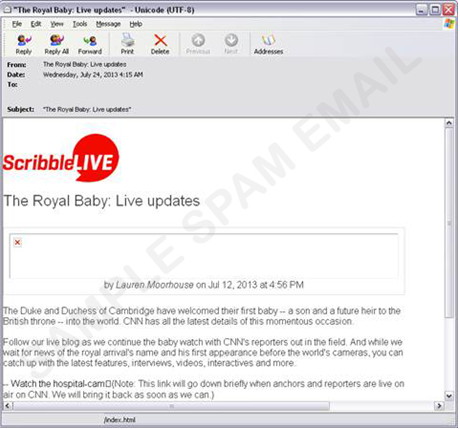Close the email window
The width and height of the screenshot is (460, 429).
click(x=449, y=10)
